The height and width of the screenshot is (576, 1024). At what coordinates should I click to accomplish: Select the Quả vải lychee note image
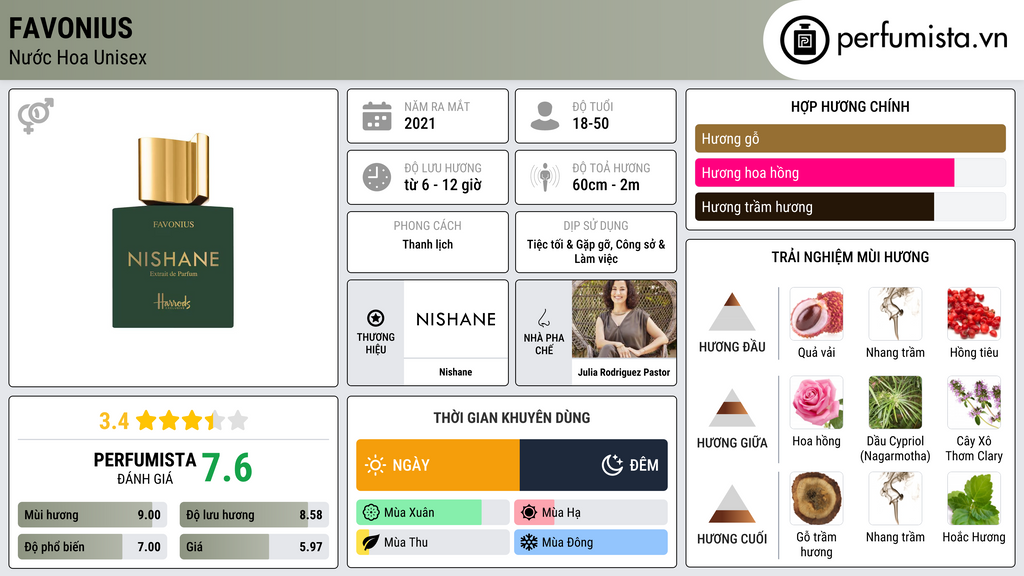[x=816, y=314]
